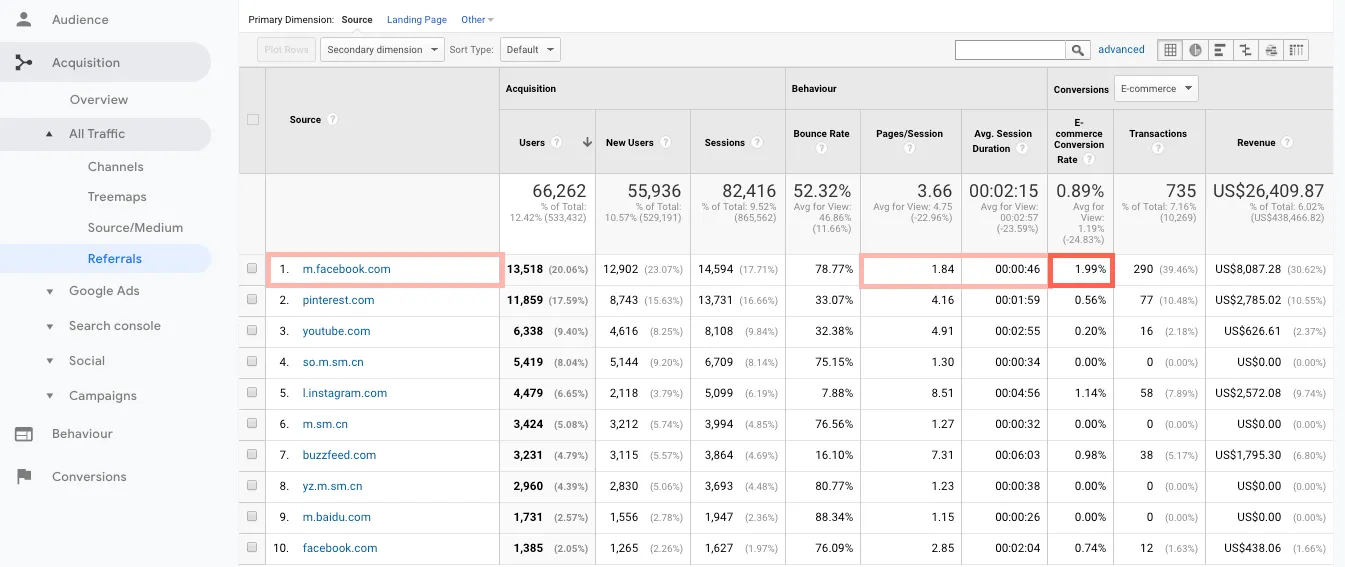1345x567 pixels.
Task: Click the Transactions column header
Action: point(1158,133)
